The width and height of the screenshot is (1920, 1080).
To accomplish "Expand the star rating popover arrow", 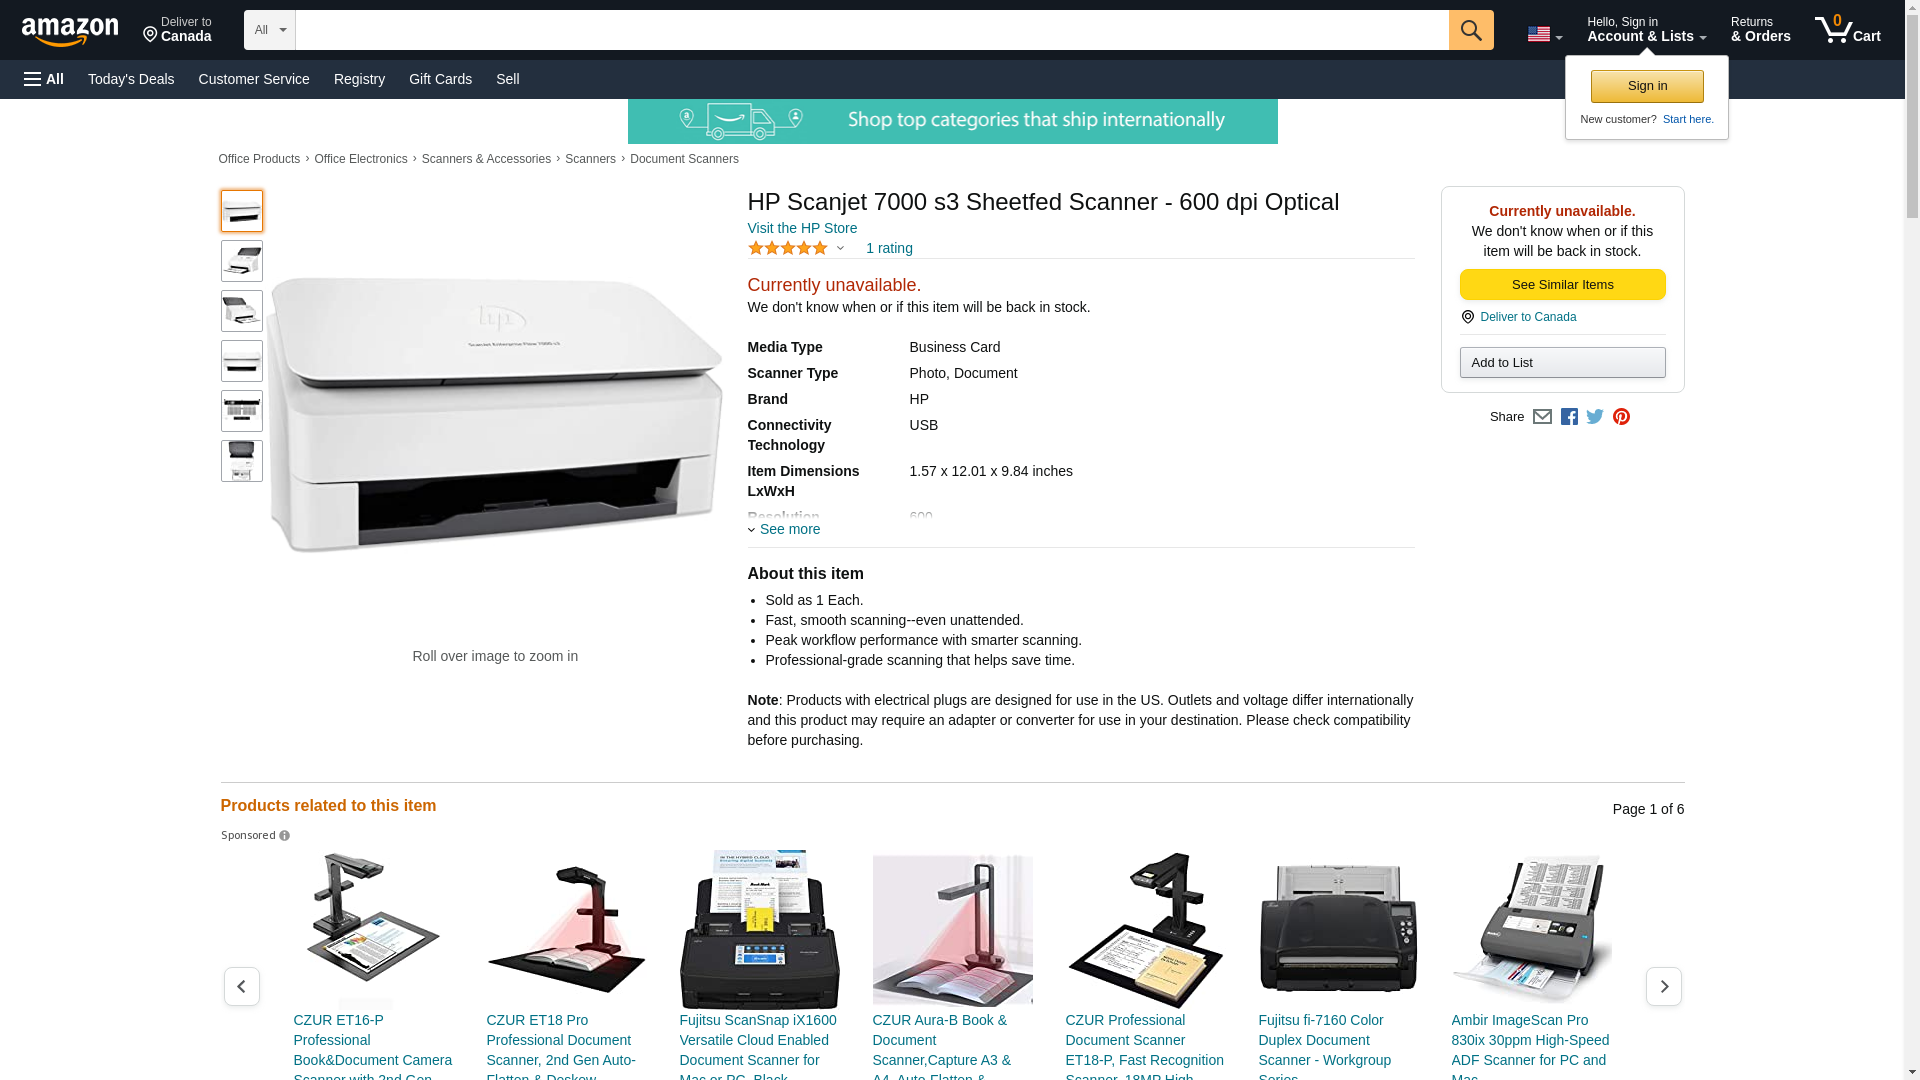I will (840, 249).
